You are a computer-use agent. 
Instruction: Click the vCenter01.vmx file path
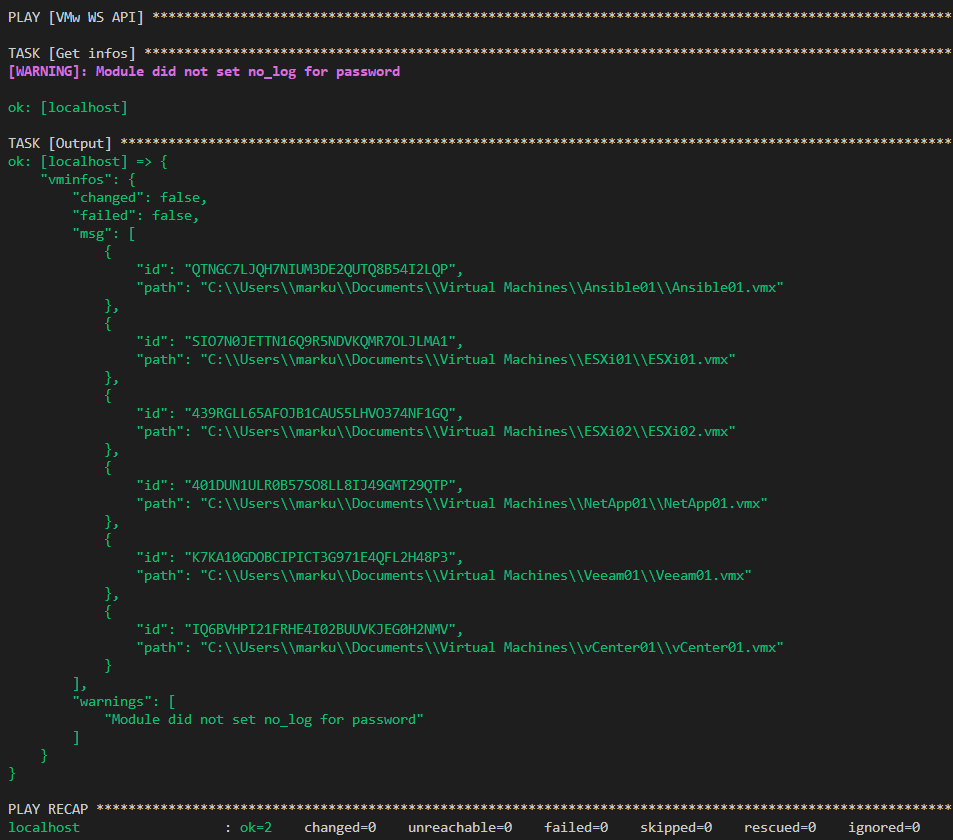pos(491,647)
